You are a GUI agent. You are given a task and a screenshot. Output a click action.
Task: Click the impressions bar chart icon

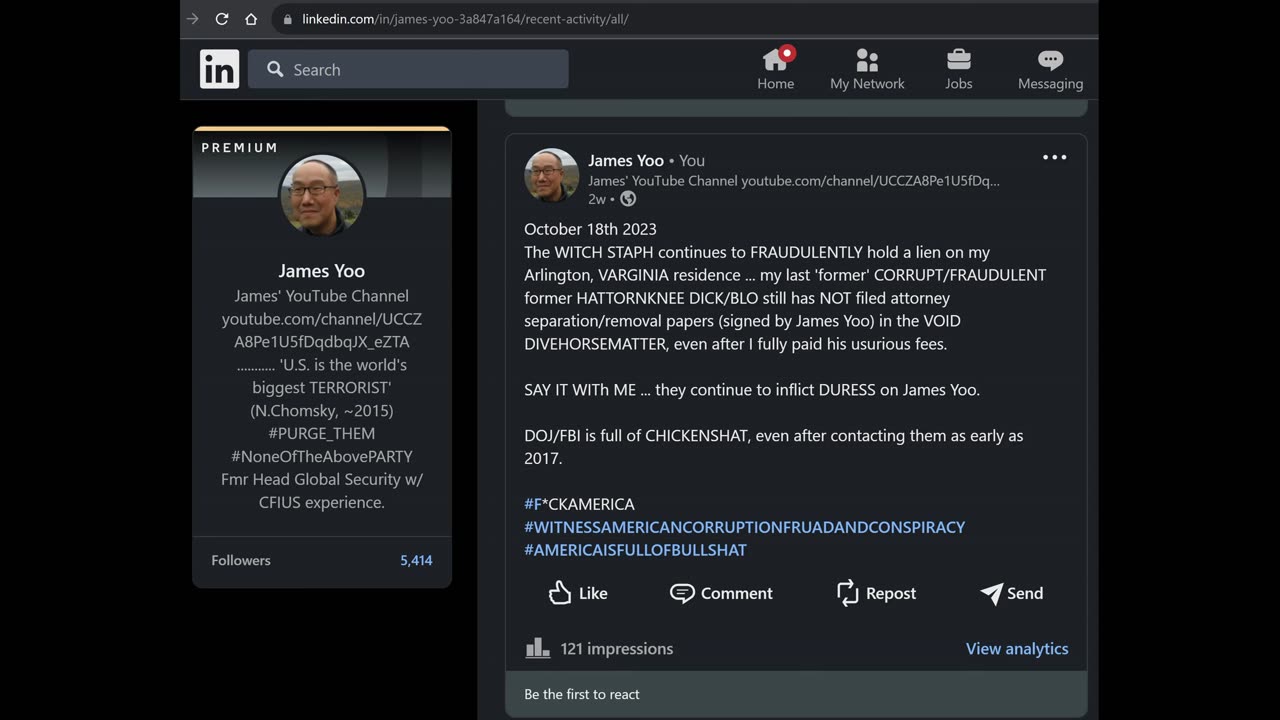pyautogui.click(x=538, y=648)
